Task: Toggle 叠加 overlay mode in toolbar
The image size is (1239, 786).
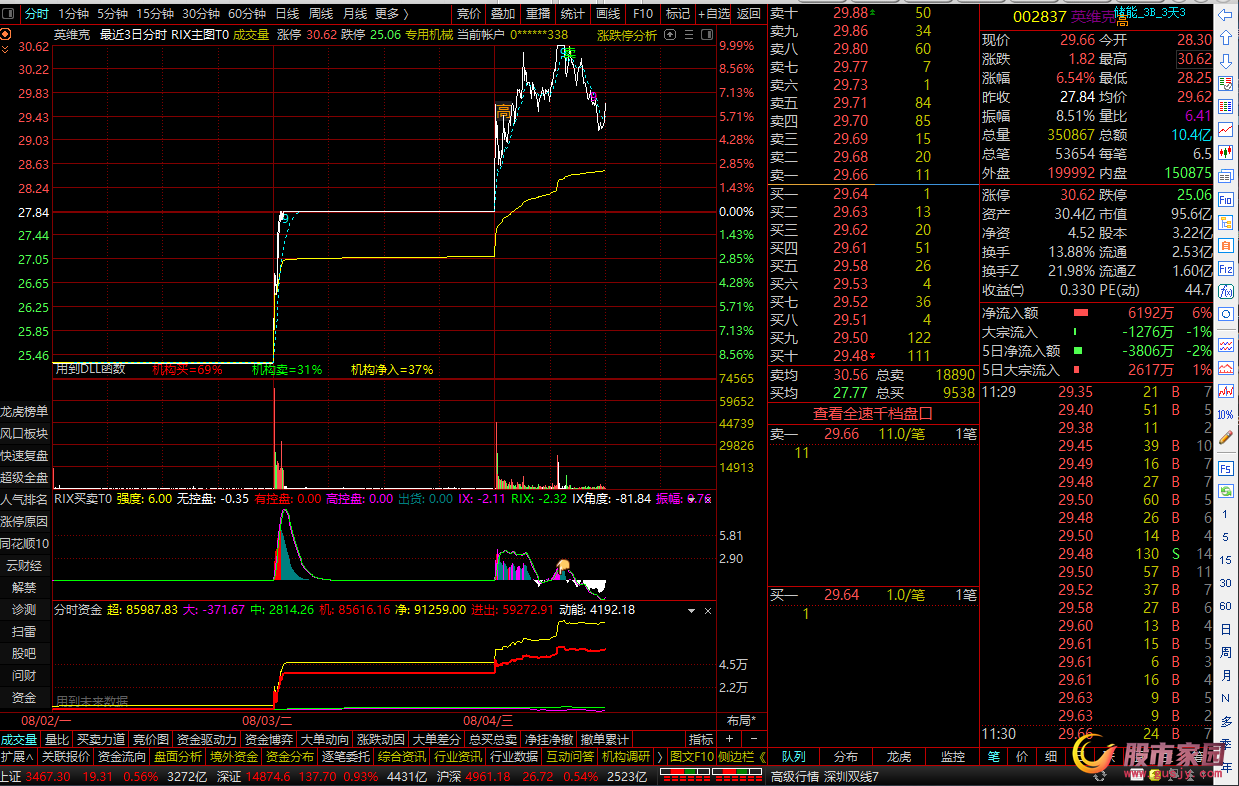Action: (503, 13)
